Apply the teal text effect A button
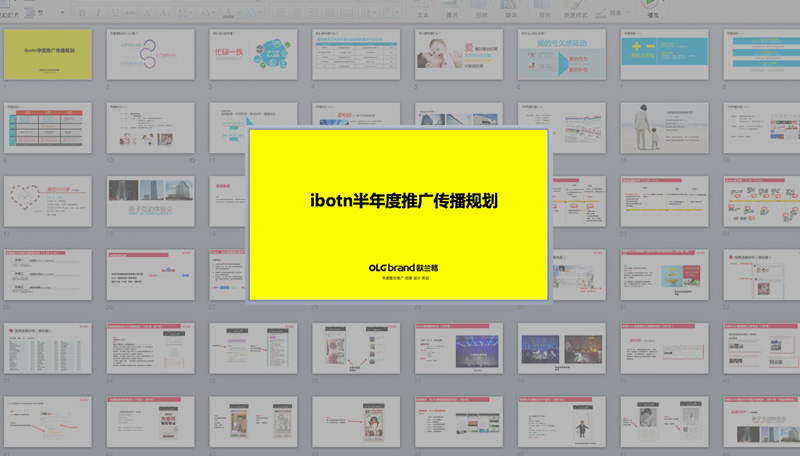 point(251,13)
